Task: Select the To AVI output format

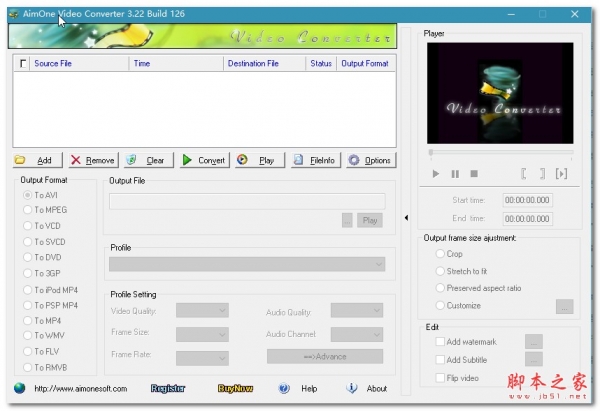Action: point(40,195)
